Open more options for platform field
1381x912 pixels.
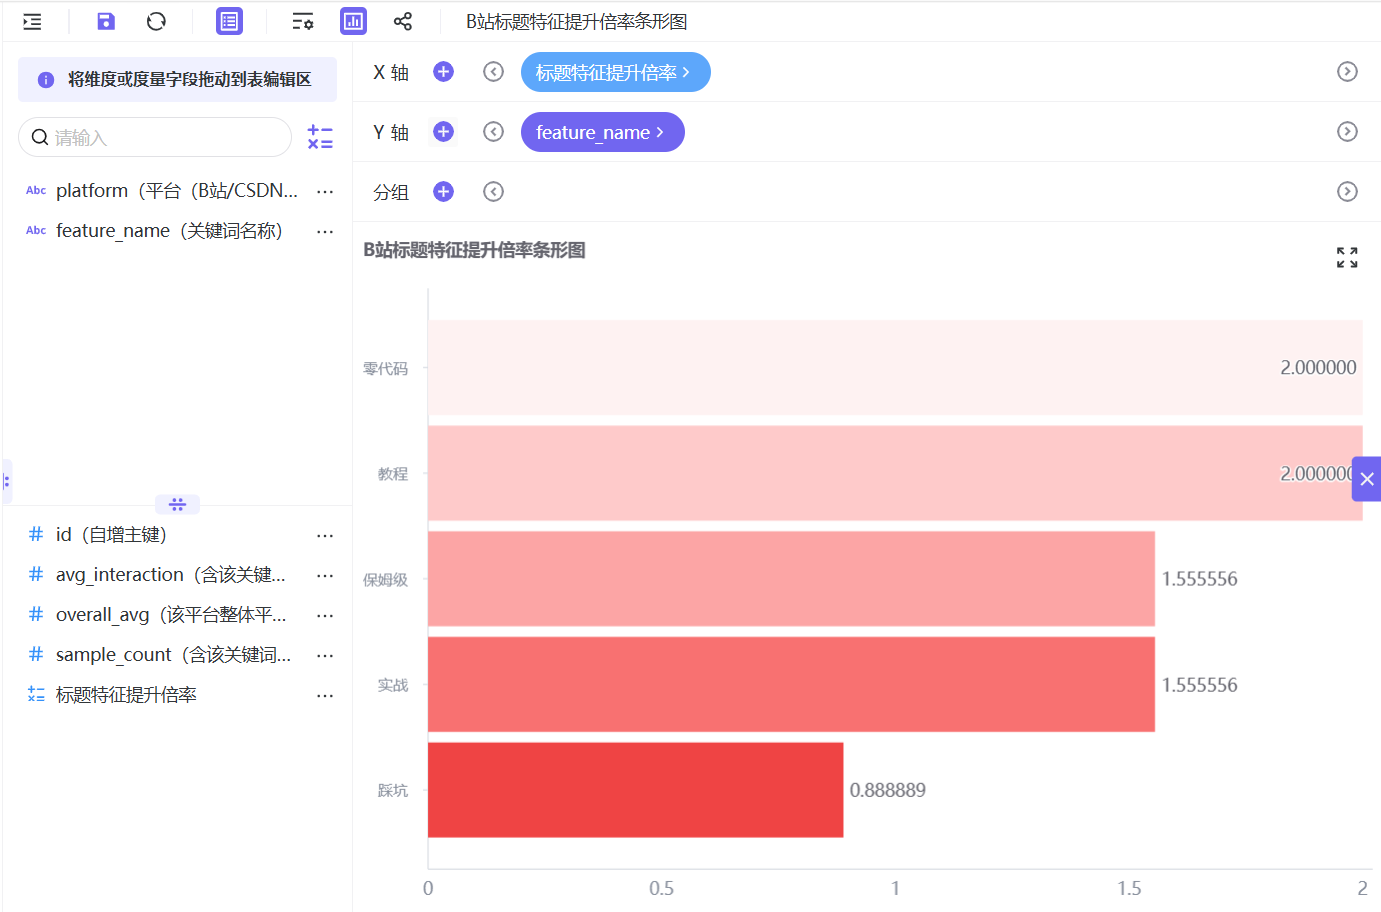pyautogui.click(x=325, y=191)
